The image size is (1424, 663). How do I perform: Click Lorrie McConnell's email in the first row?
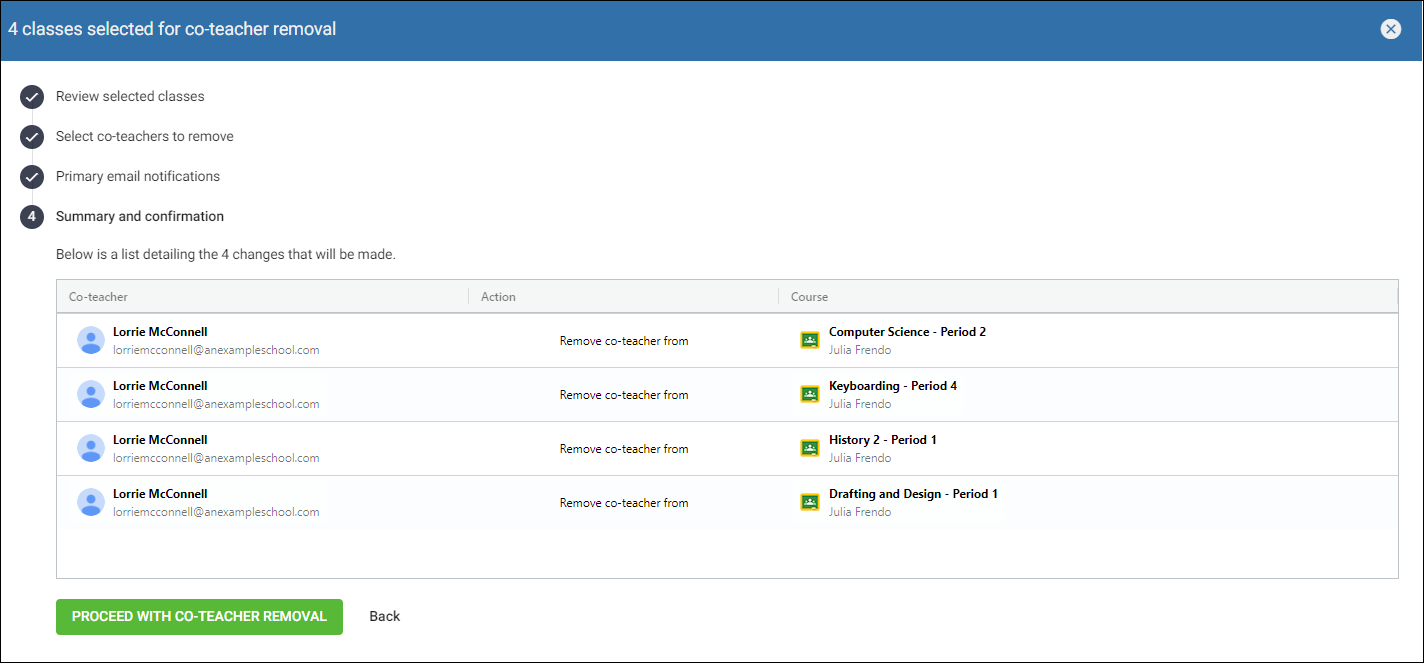pyautogui.click(x=216, y=349)
